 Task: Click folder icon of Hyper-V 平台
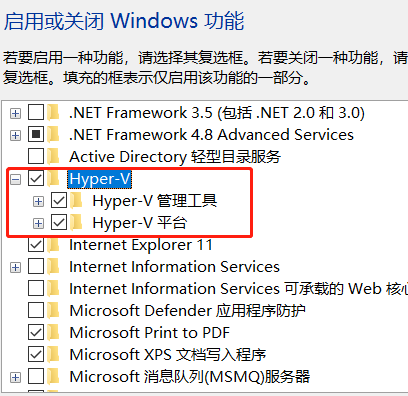[x=77, y=223]
